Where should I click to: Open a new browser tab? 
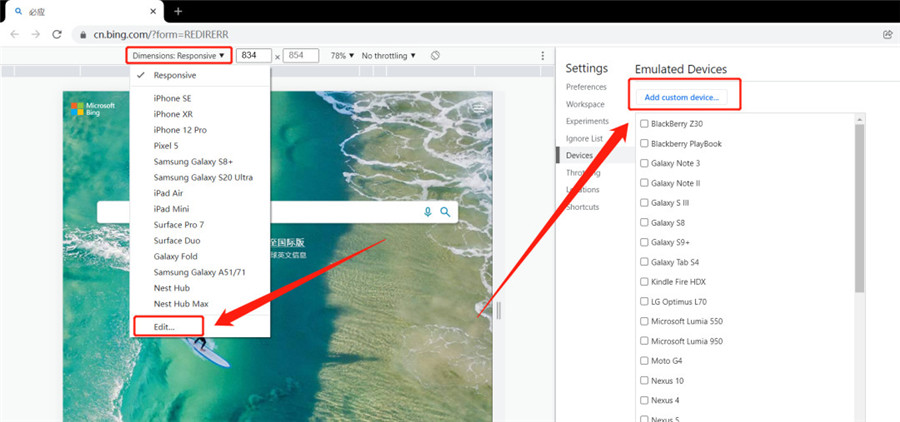(x=178, y=11)
